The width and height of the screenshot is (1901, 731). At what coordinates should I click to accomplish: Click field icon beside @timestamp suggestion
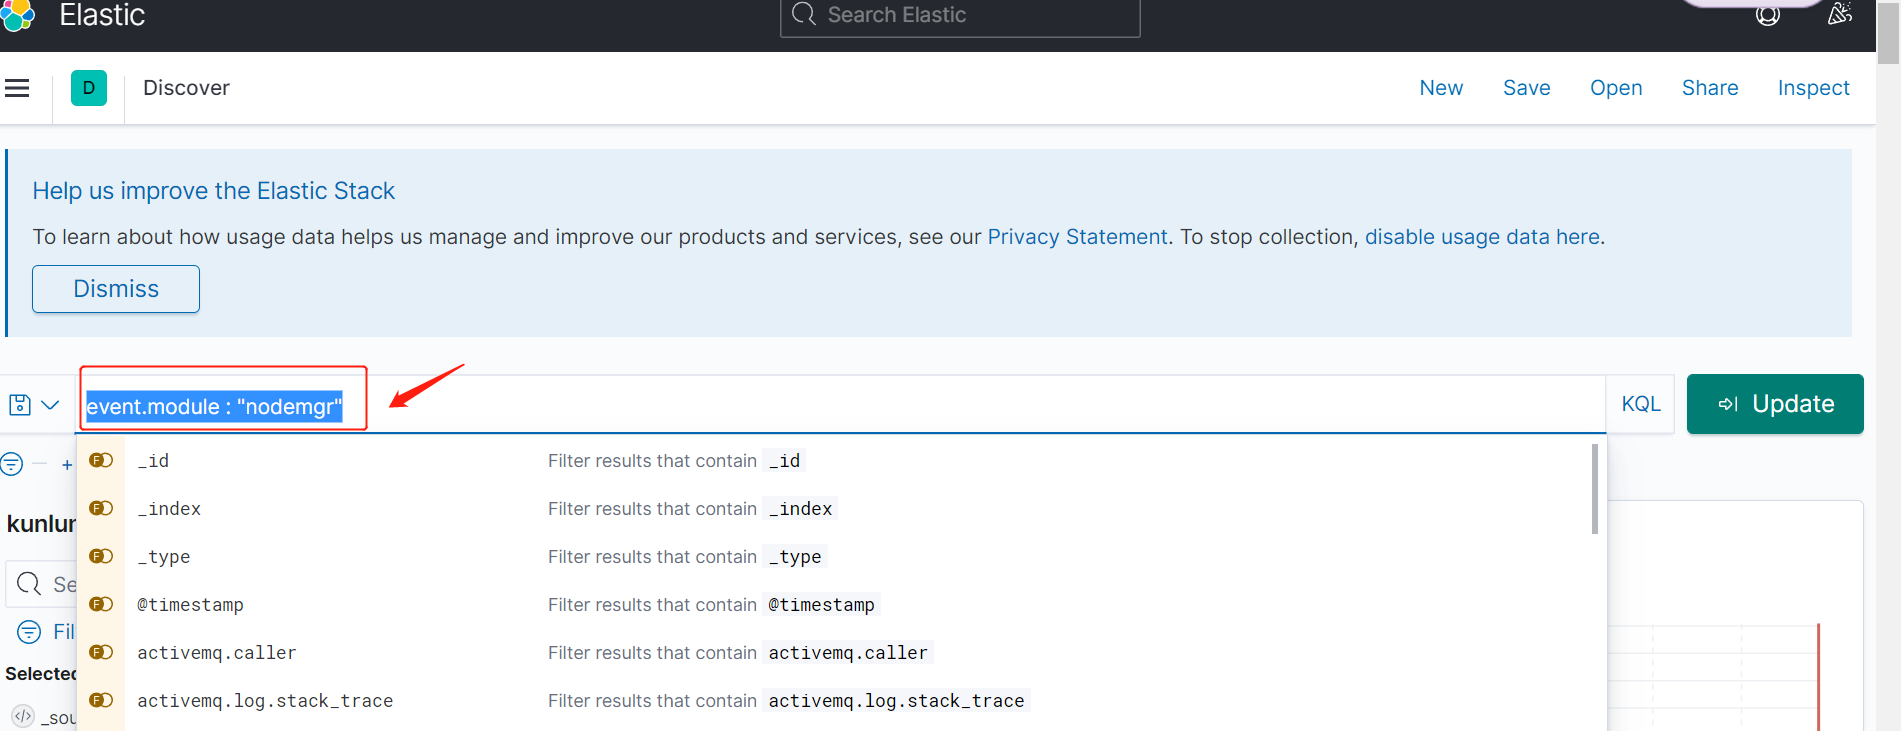pyautogui.click(x=101, y=604)
